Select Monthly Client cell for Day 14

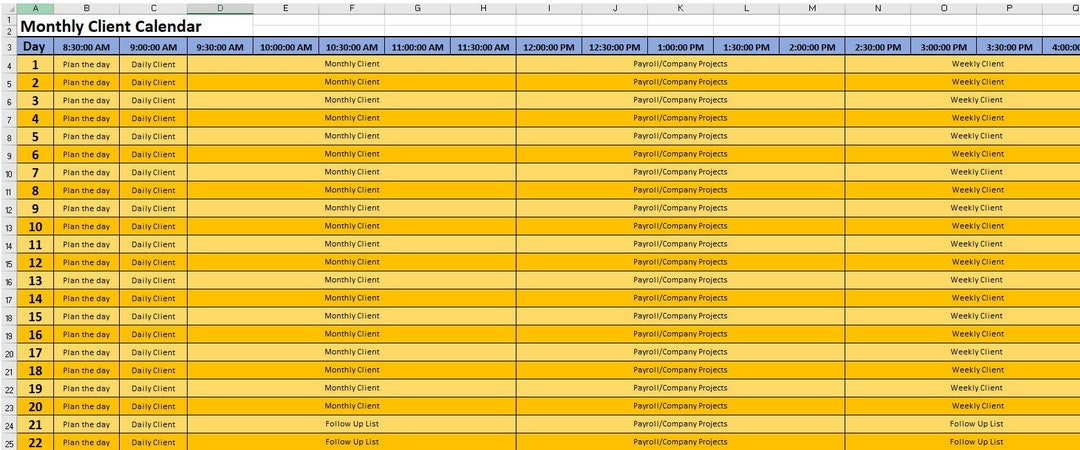351,298
